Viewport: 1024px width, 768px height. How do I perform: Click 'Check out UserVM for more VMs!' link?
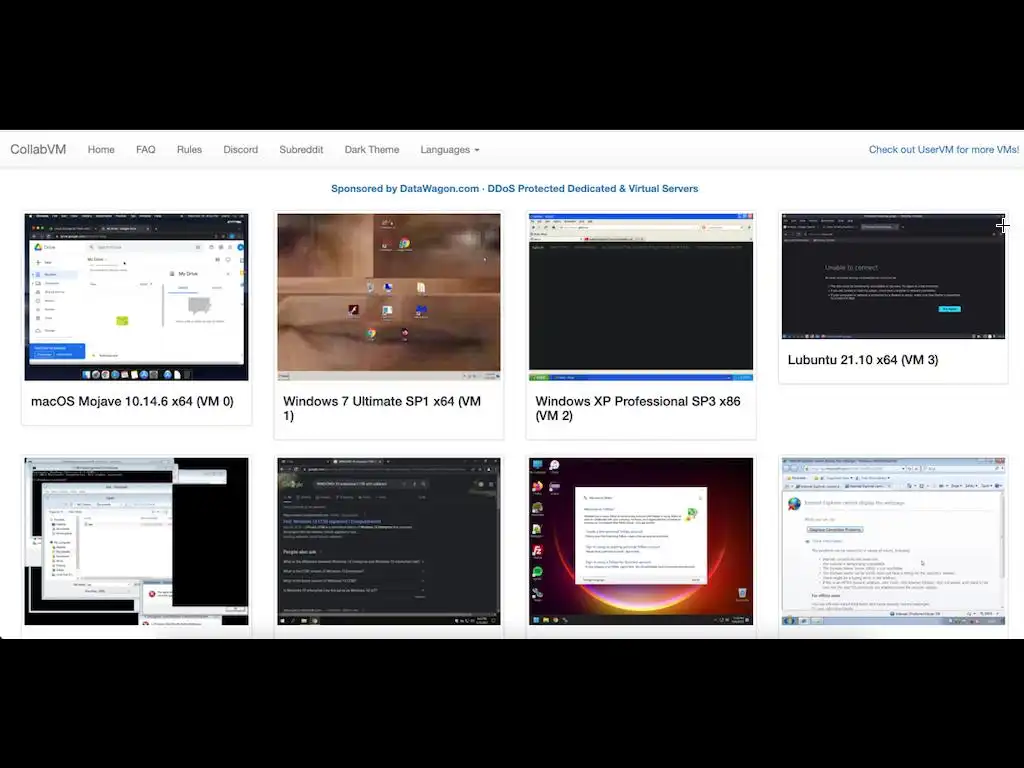point(944,150)
